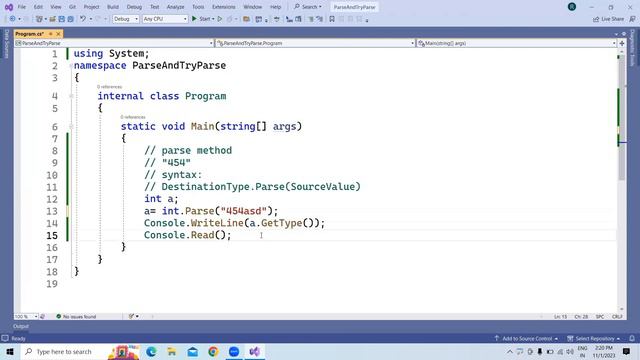The image size is (640, 360).
Task: Click the Open File folder icon
Action: click(52, 19)
